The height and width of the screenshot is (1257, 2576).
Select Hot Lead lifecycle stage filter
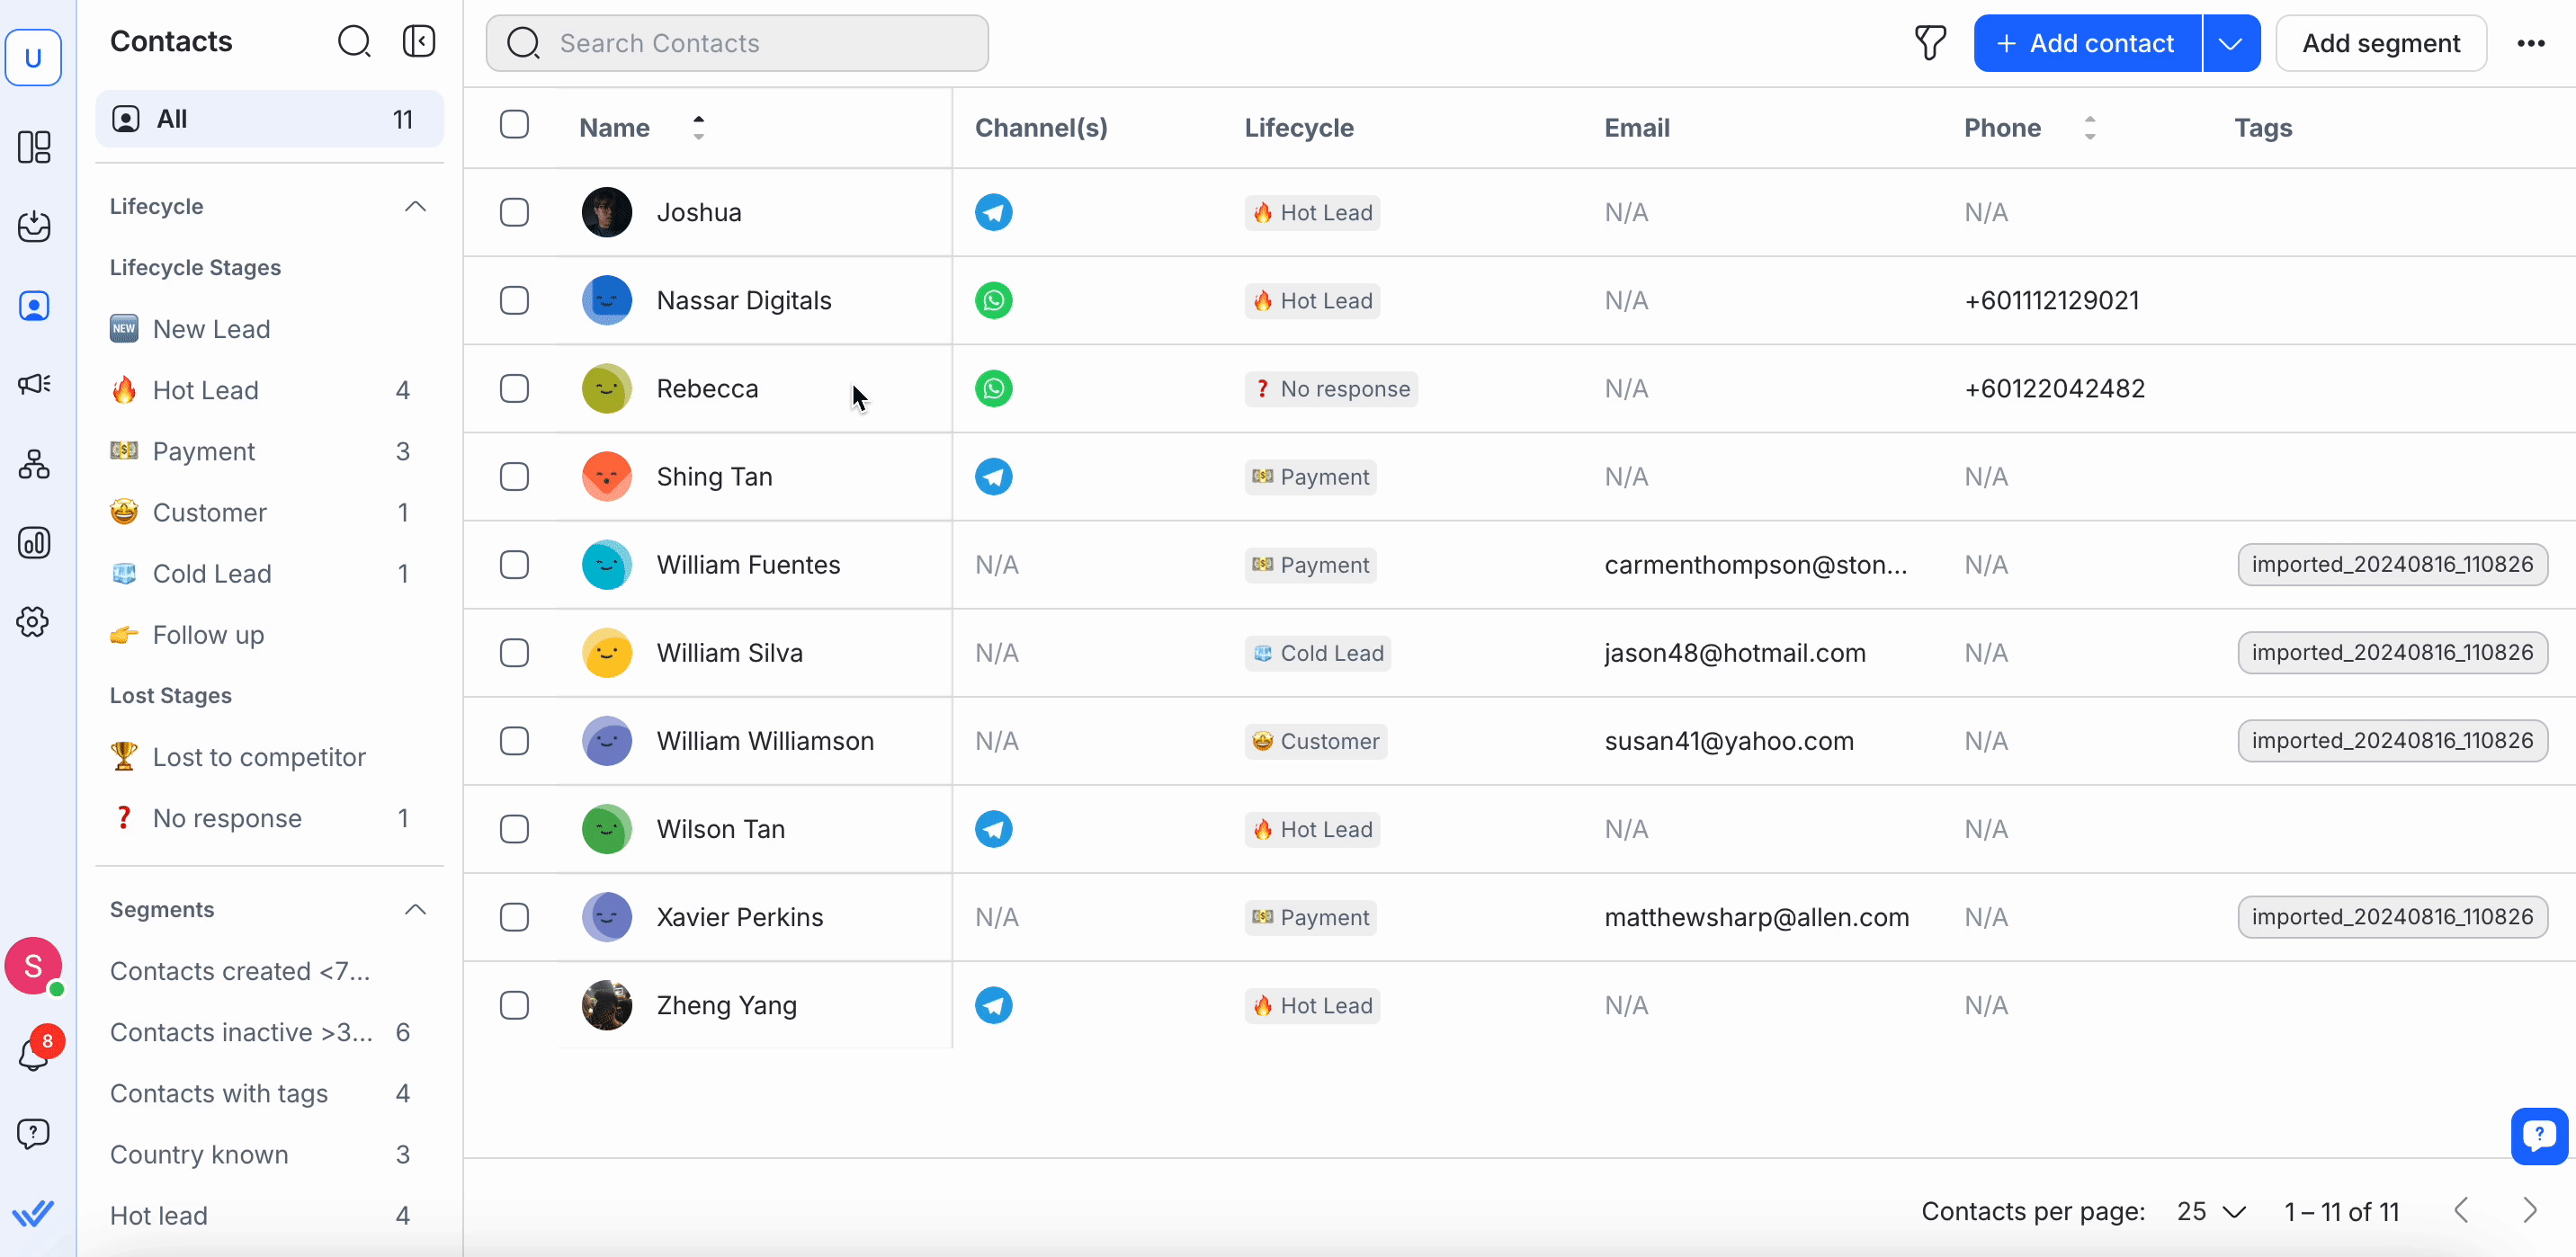[x=206, y=390]
